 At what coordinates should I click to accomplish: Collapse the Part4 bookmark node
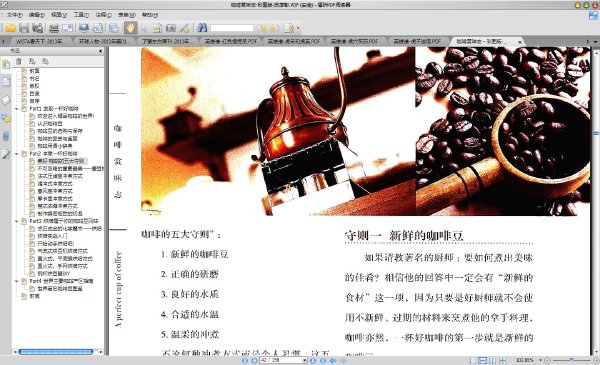tap(16, 281)
